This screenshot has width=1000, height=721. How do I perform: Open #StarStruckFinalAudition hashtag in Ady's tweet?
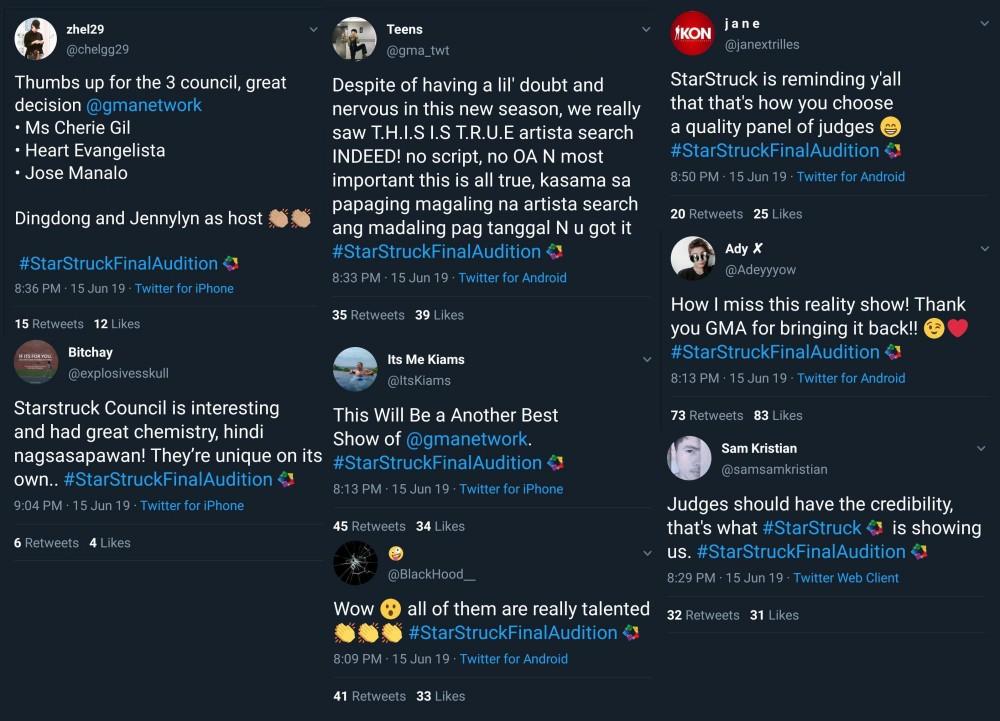click(x=775, y=352)
